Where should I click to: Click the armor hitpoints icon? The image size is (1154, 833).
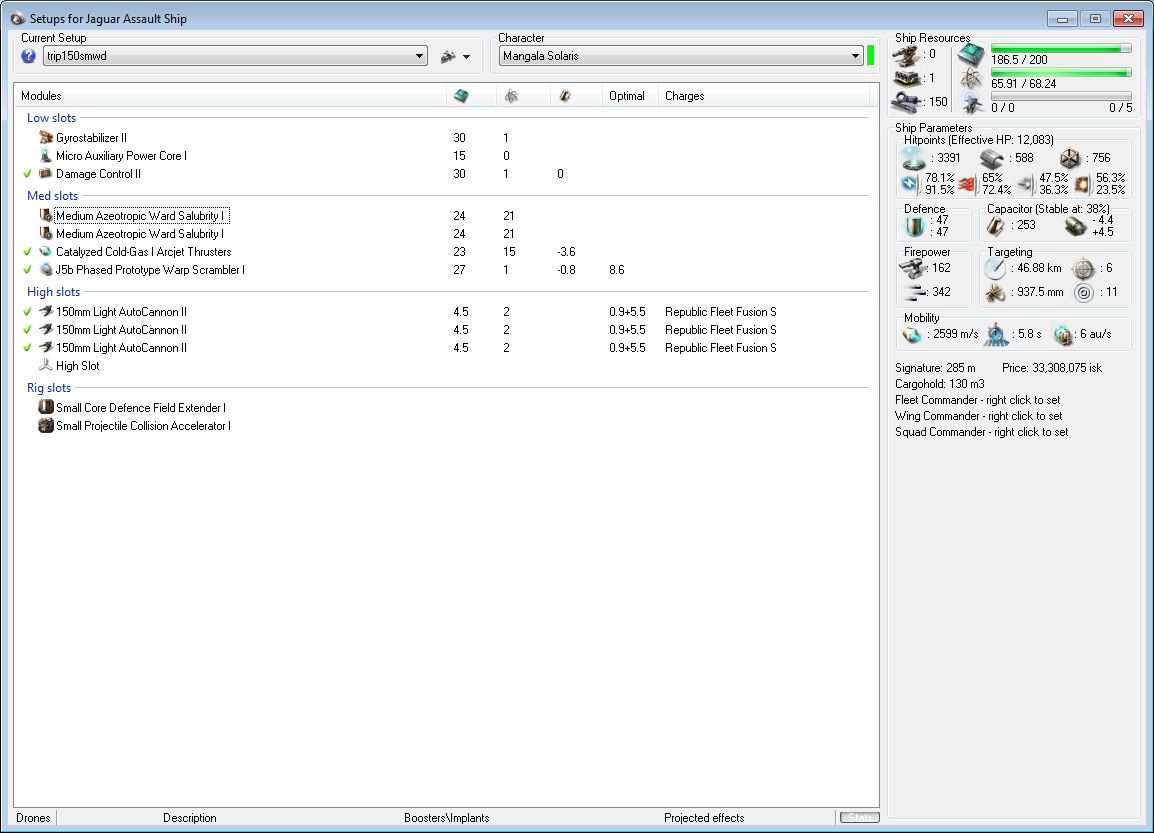991,158
